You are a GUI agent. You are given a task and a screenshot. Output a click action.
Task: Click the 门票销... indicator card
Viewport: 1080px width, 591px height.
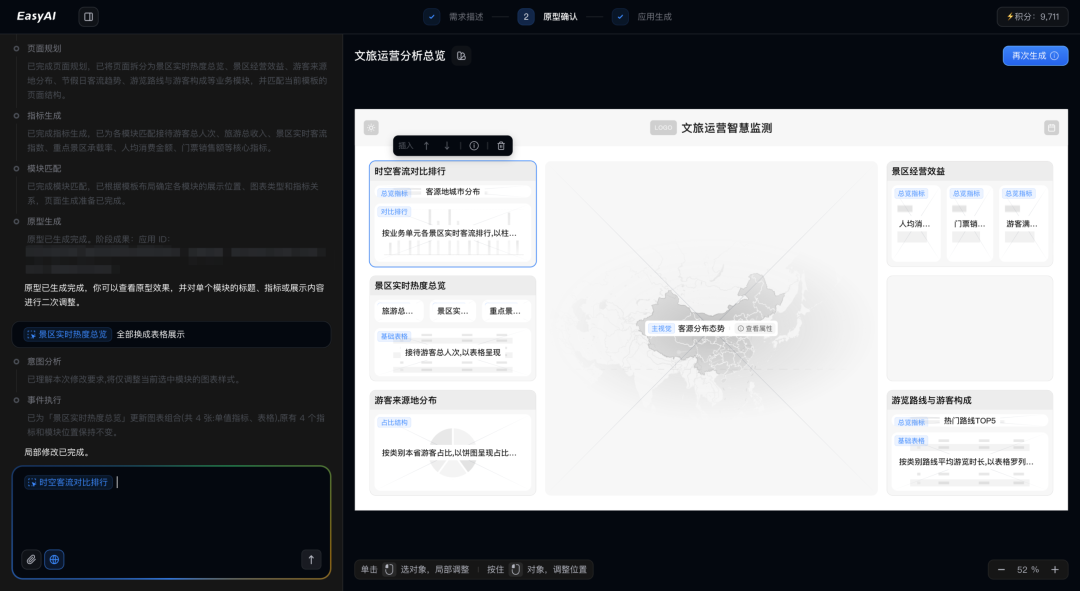click(969, 222)
